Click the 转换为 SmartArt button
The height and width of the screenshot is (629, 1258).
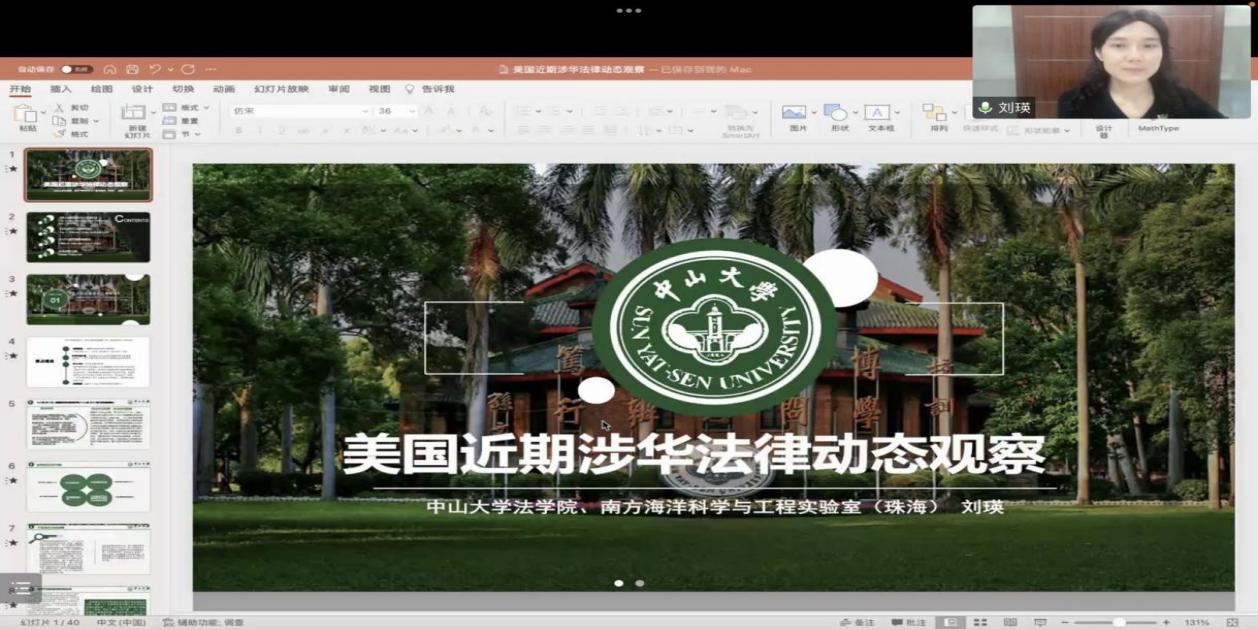(x=740, y=120)
